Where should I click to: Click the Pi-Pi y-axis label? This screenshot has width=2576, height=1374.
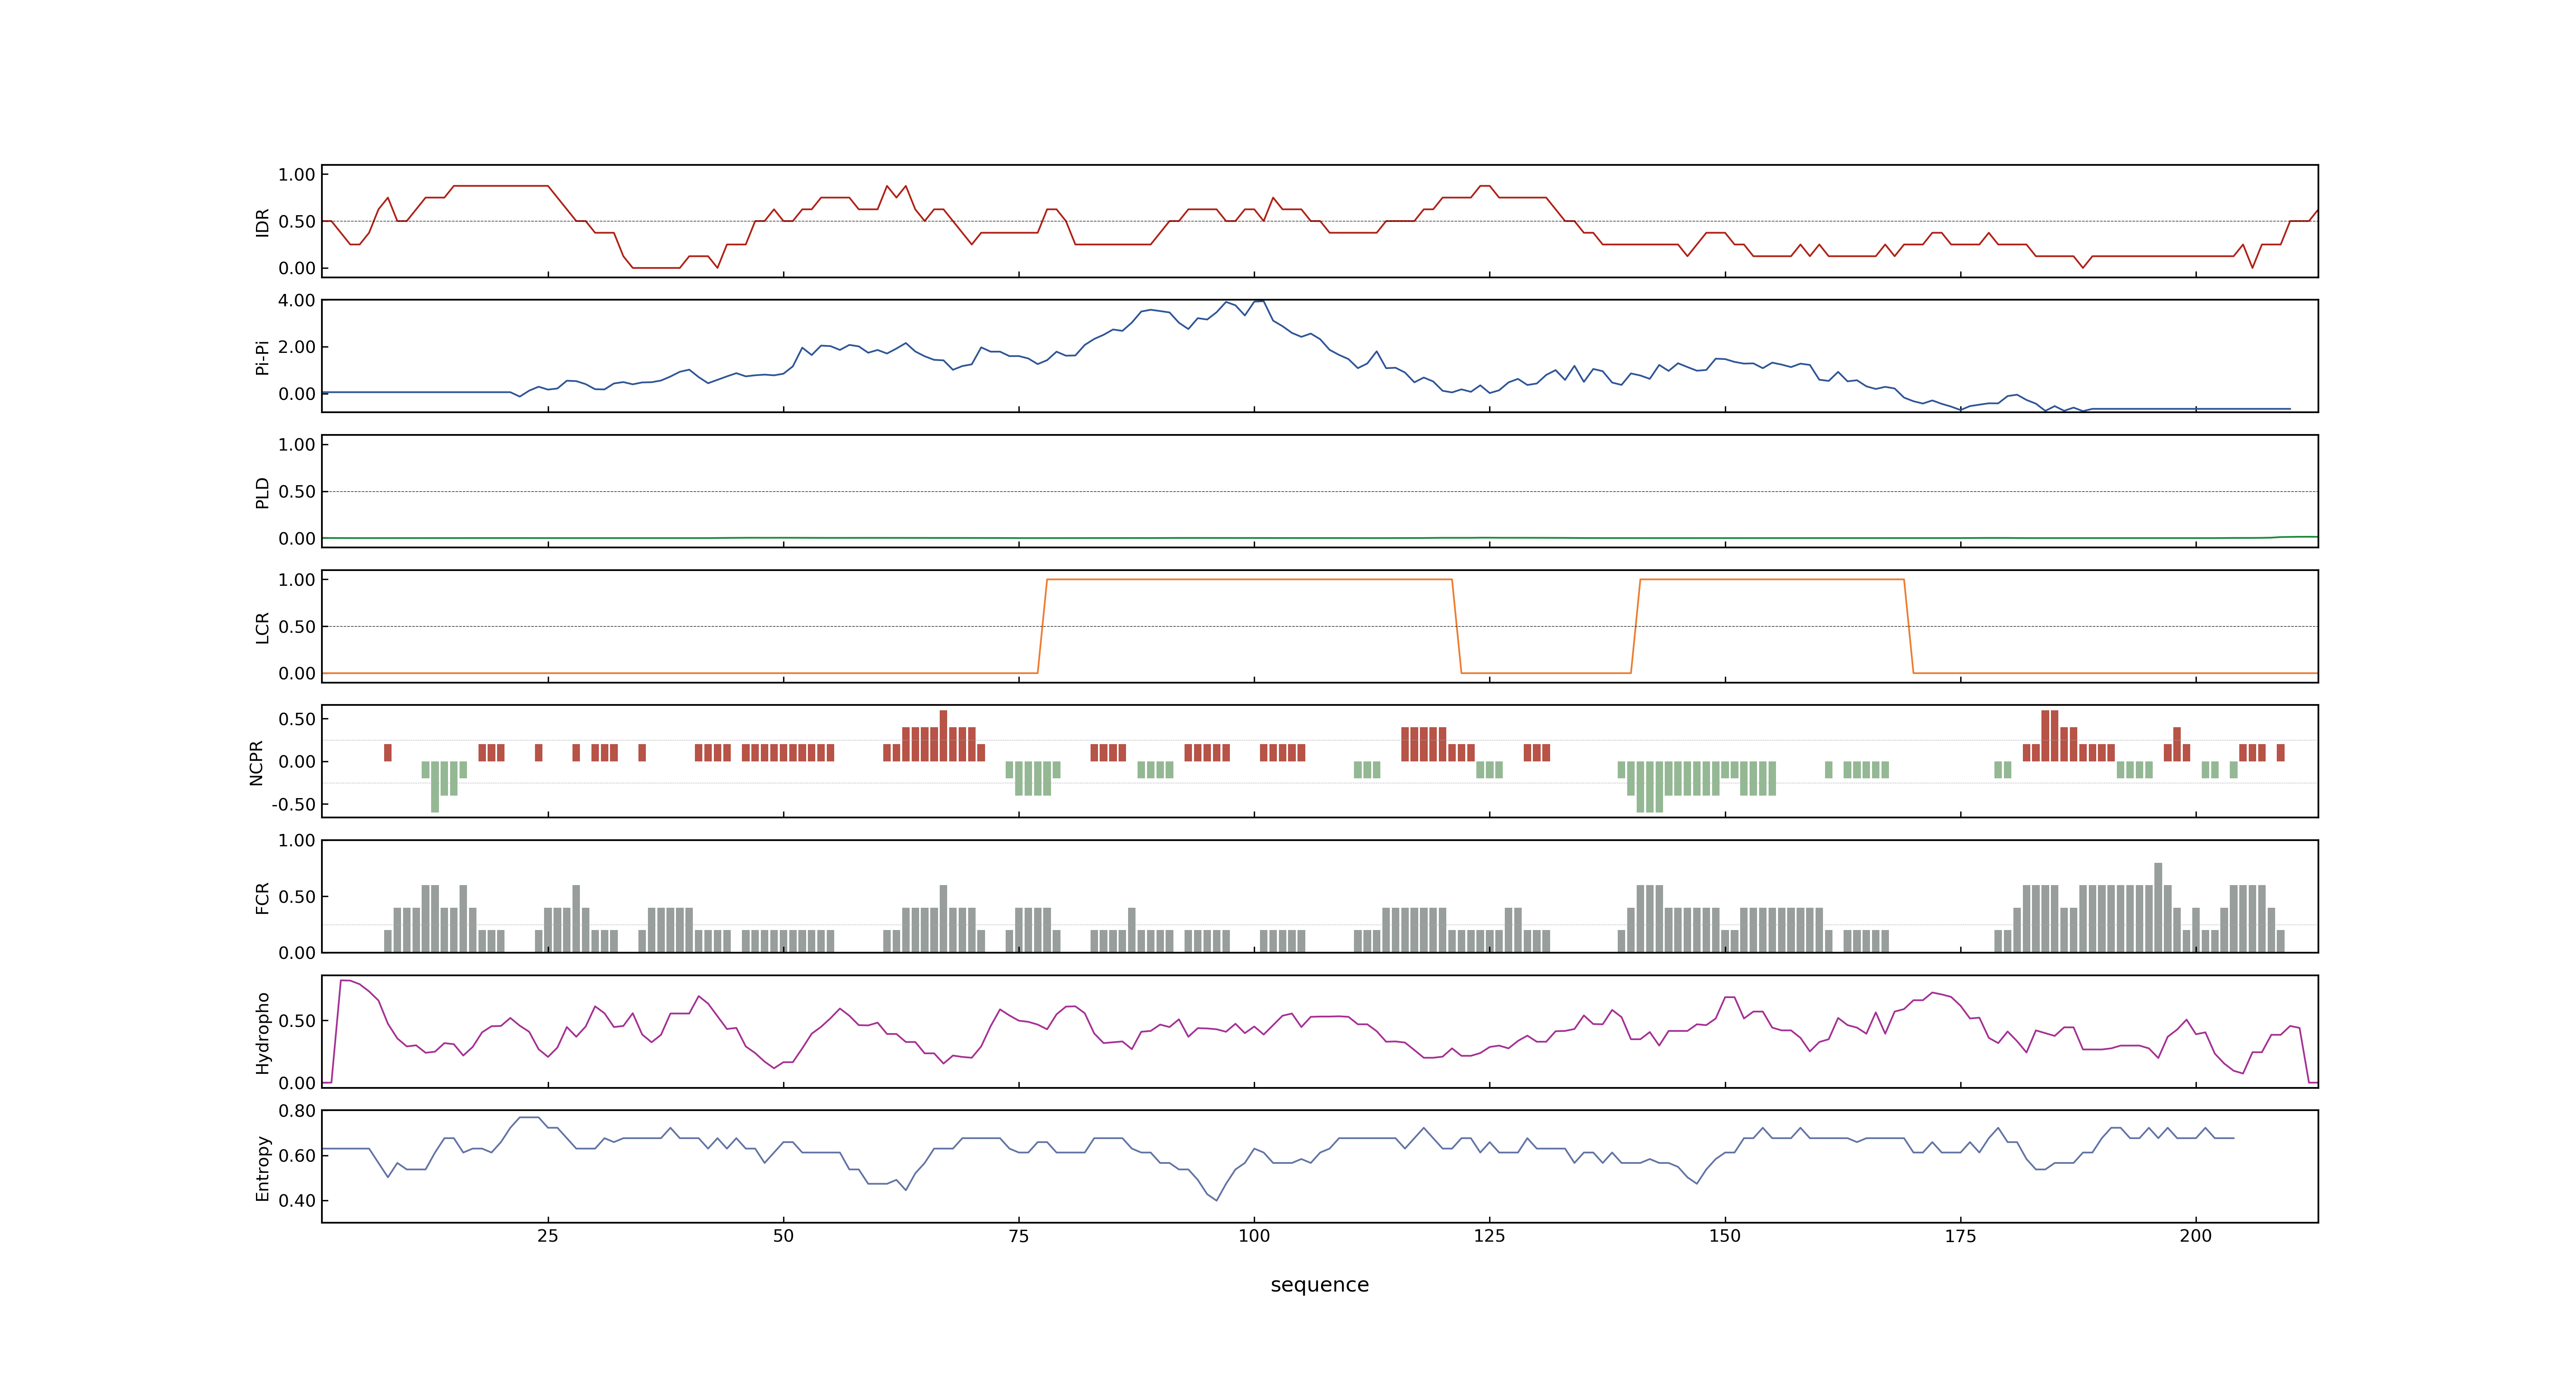point(262,357)
